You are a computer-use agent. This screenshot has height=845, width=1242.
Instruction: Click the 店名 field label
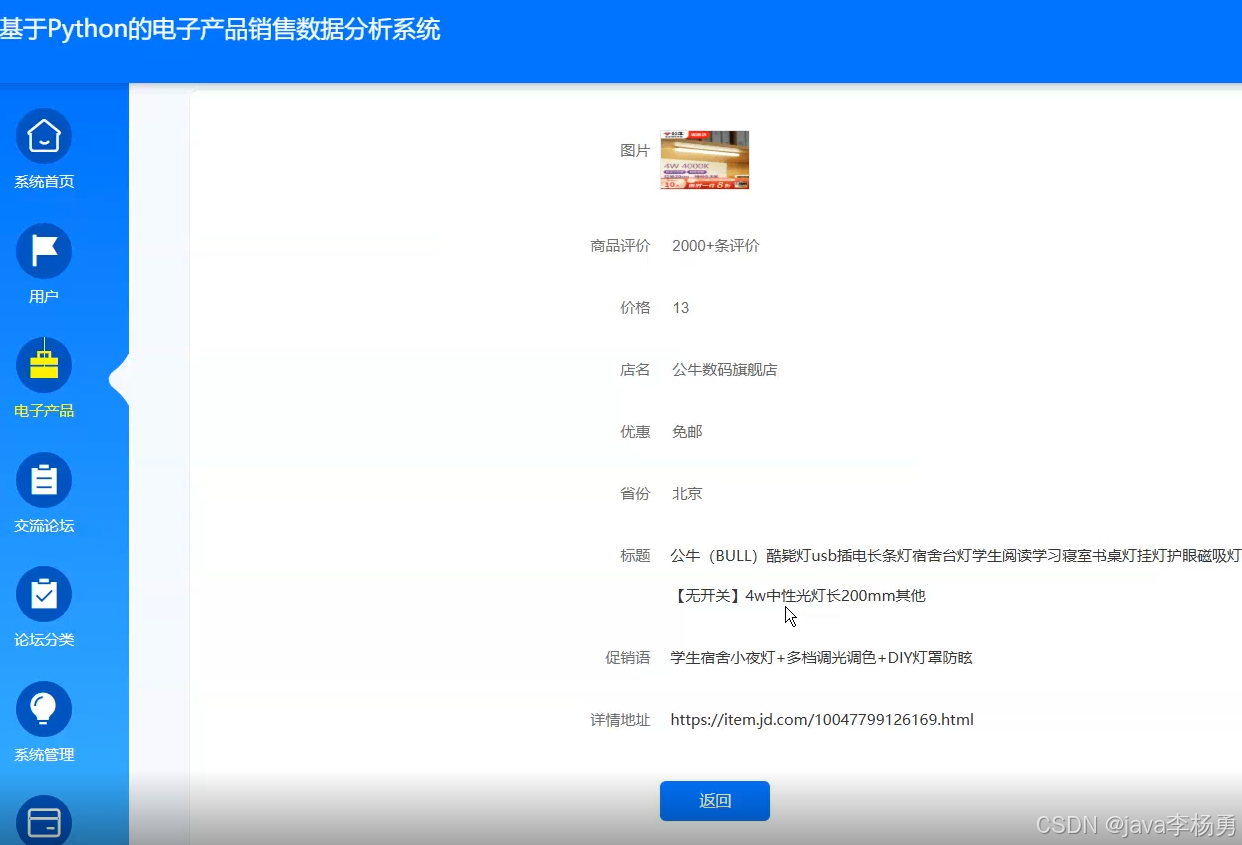coord(635,370)
